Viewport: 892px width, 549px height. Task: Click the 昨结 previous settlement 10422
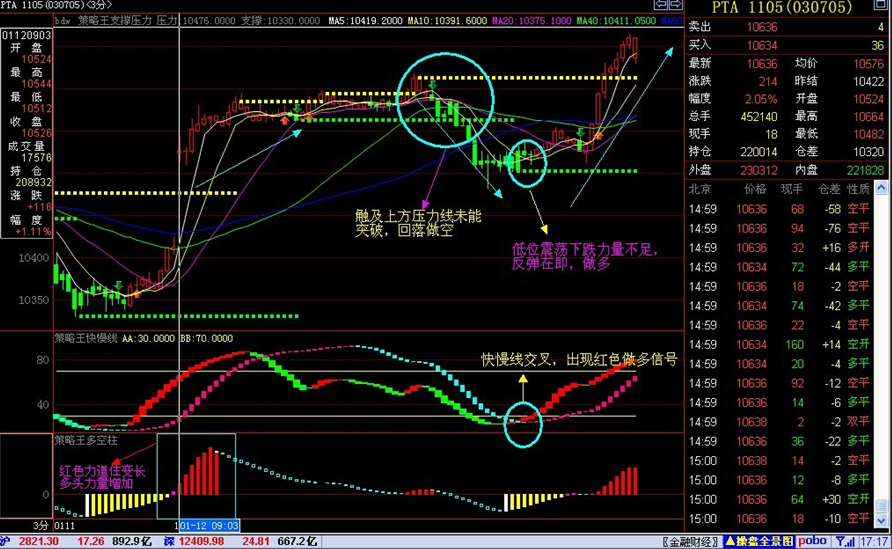pyautogui.click(x=868, y=81)
